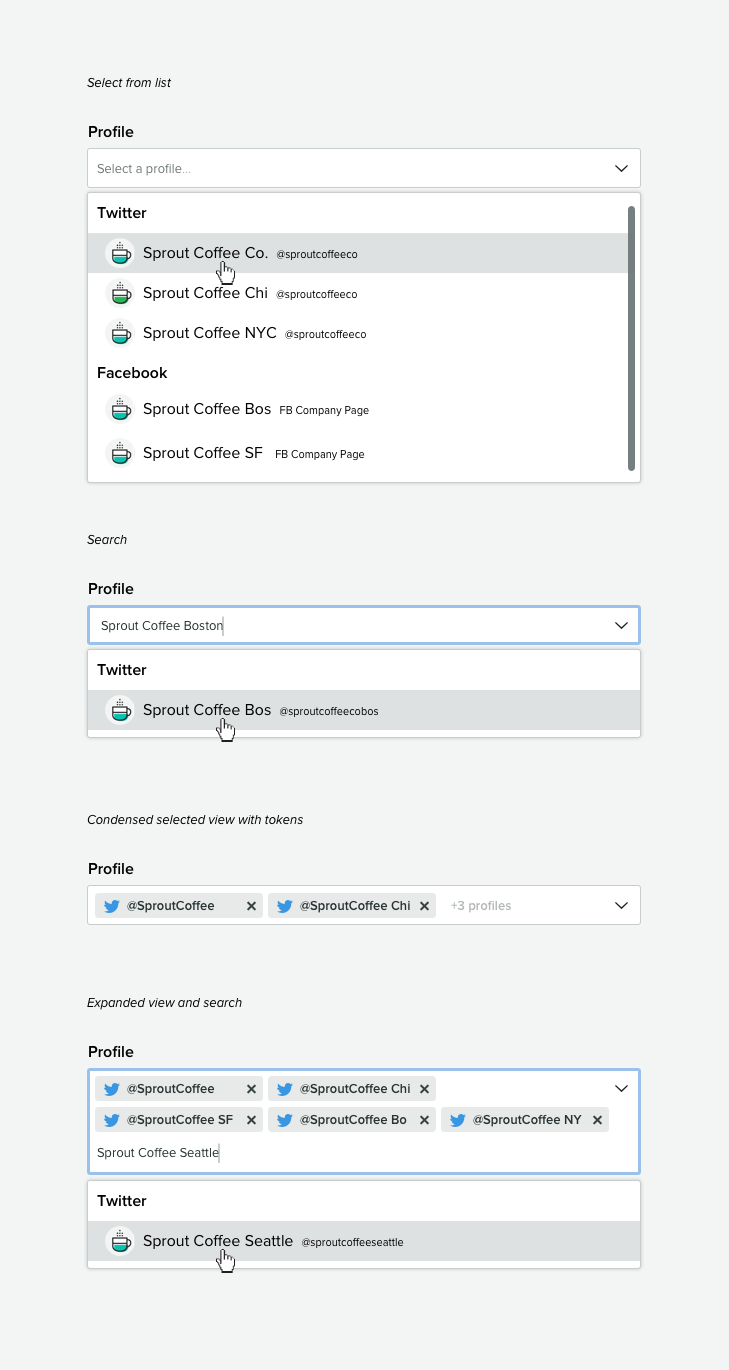Click into the "Sprout Coffee Seattle" search text
This screenshot has width=729, height=1370.
(158, 1153)
